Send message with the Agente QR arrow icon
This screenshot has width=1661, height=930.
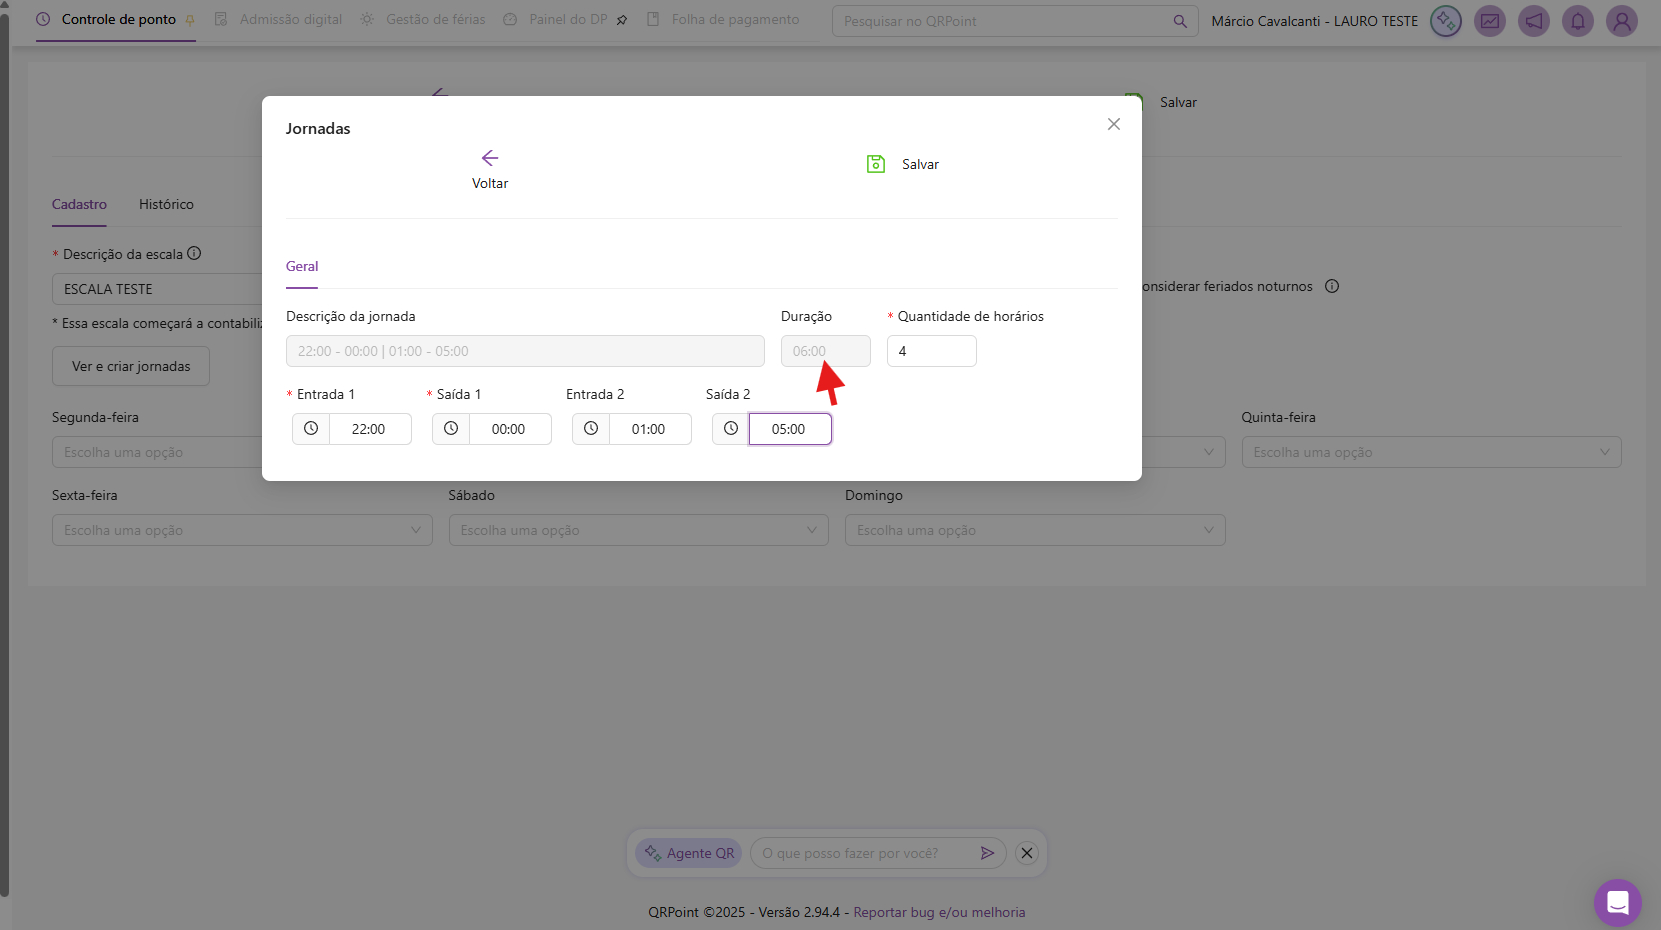tap(987, 853)
